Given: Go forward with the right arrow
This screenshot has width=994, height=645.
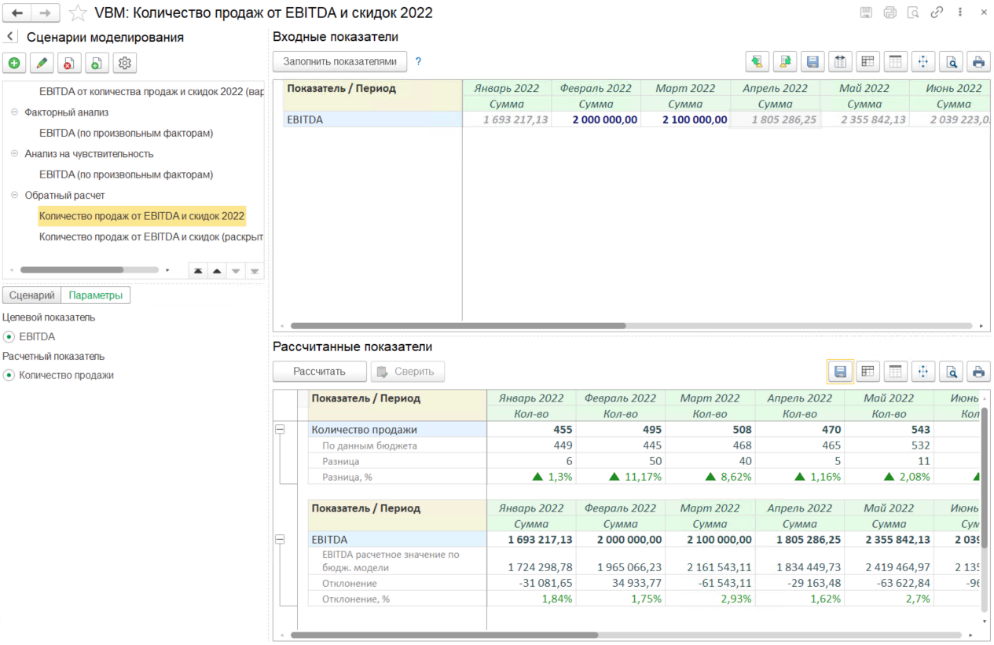Looking at the screenshot, I should (44, 13).
